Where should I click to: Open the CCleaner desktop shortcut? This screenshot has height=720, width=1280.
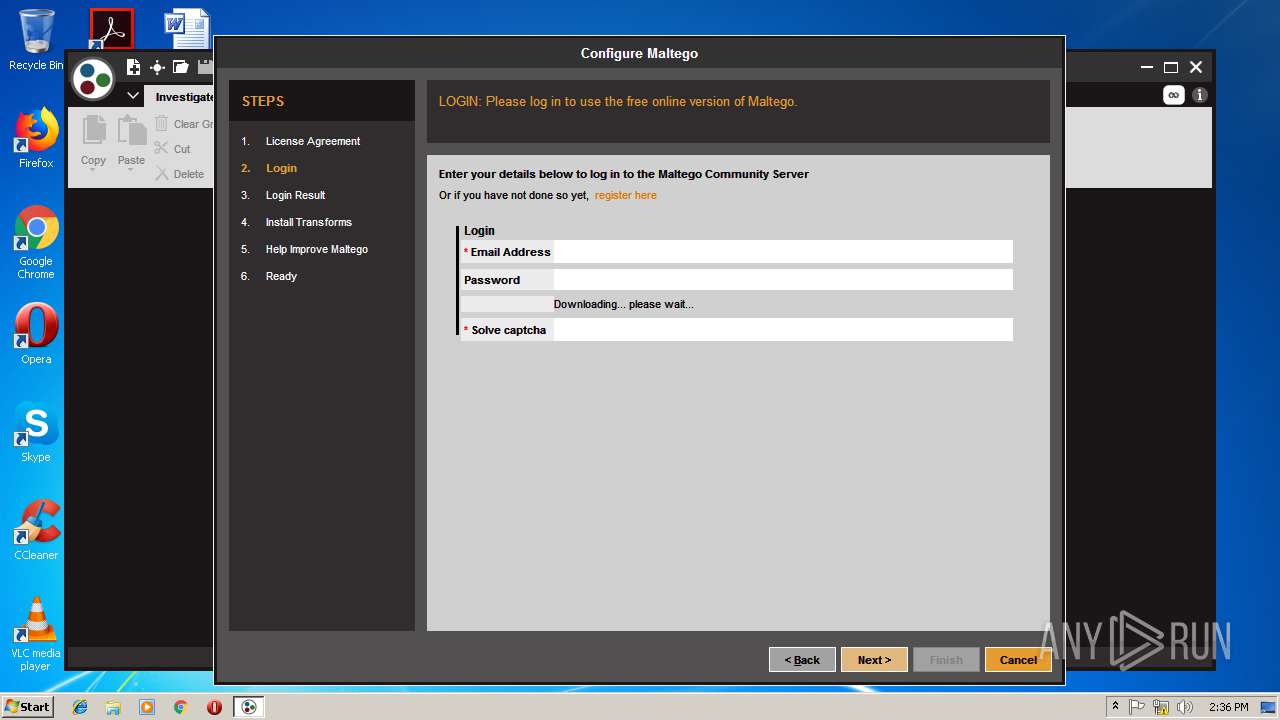tap(36, 530)
